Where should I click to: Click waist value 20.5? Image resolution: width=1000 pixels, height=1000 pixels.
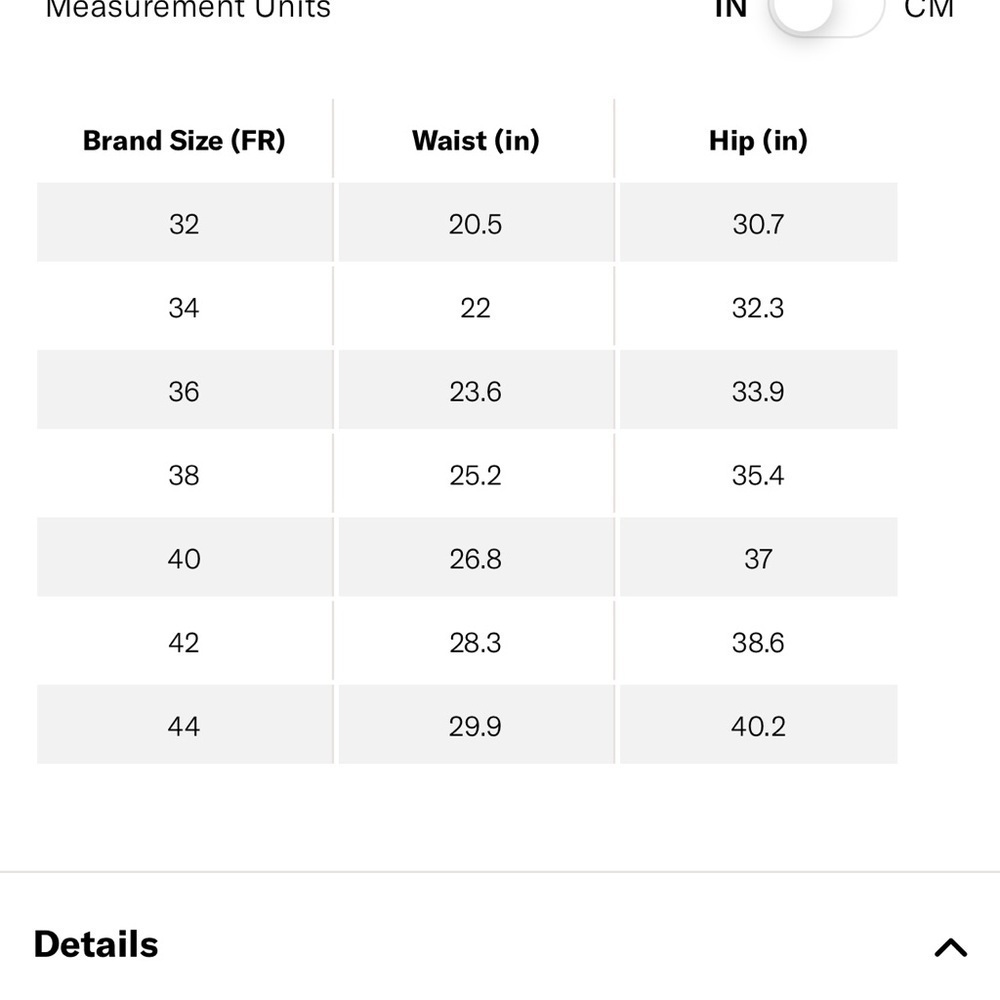point(476,223)
